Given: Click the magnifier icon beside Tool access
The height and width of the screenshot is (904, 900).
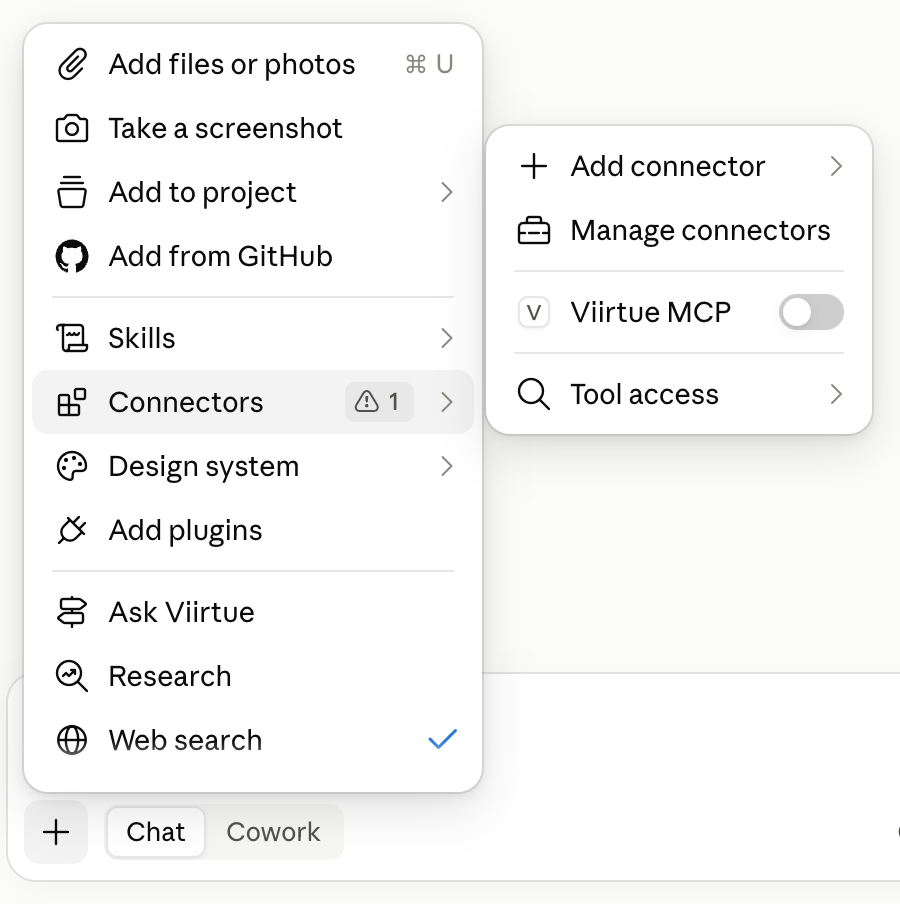Looking at the screenshot, I should pos(534,394).
